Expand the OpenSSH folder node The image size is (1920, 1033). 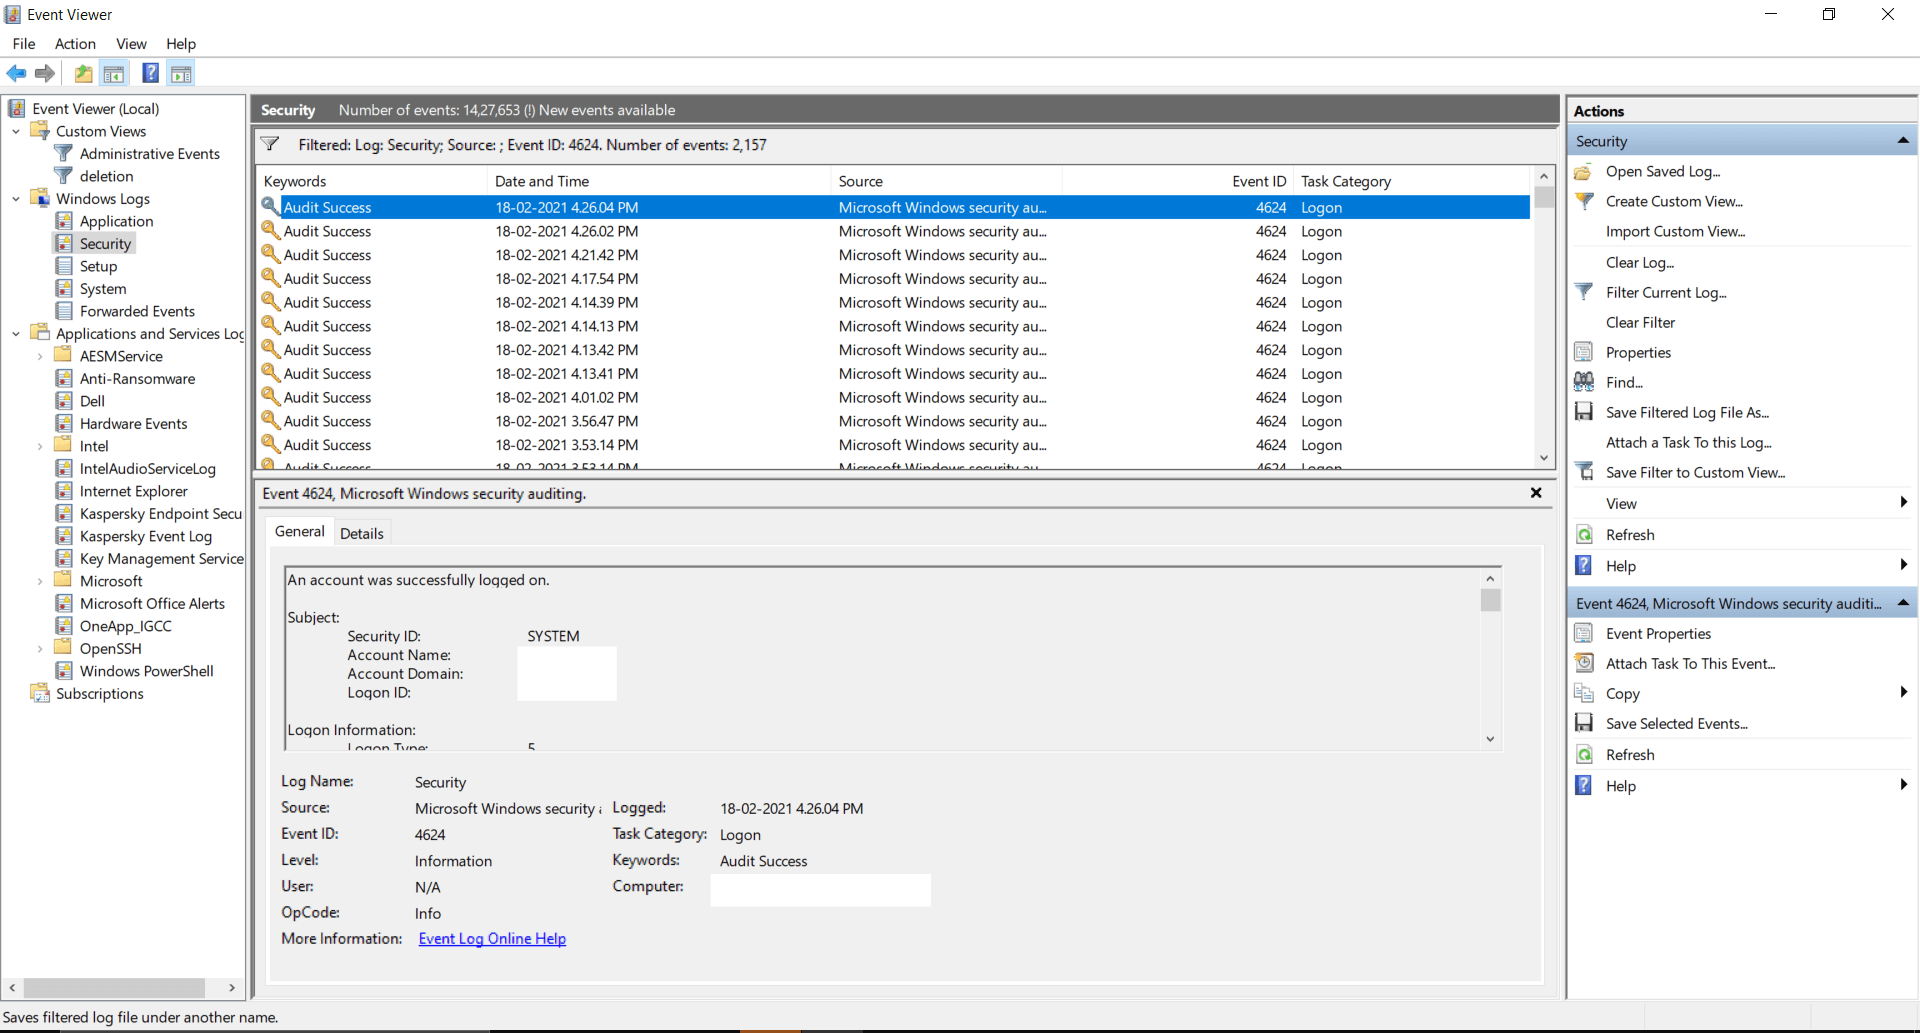coord(40,649)
